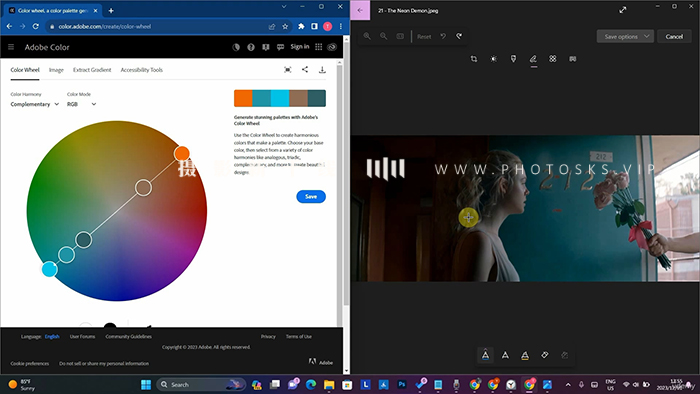Image resolution: width=700 pixels, height=394 pixels.
Task: Expand the RGB color mode dropdown
Action: (x=81, y=104)
